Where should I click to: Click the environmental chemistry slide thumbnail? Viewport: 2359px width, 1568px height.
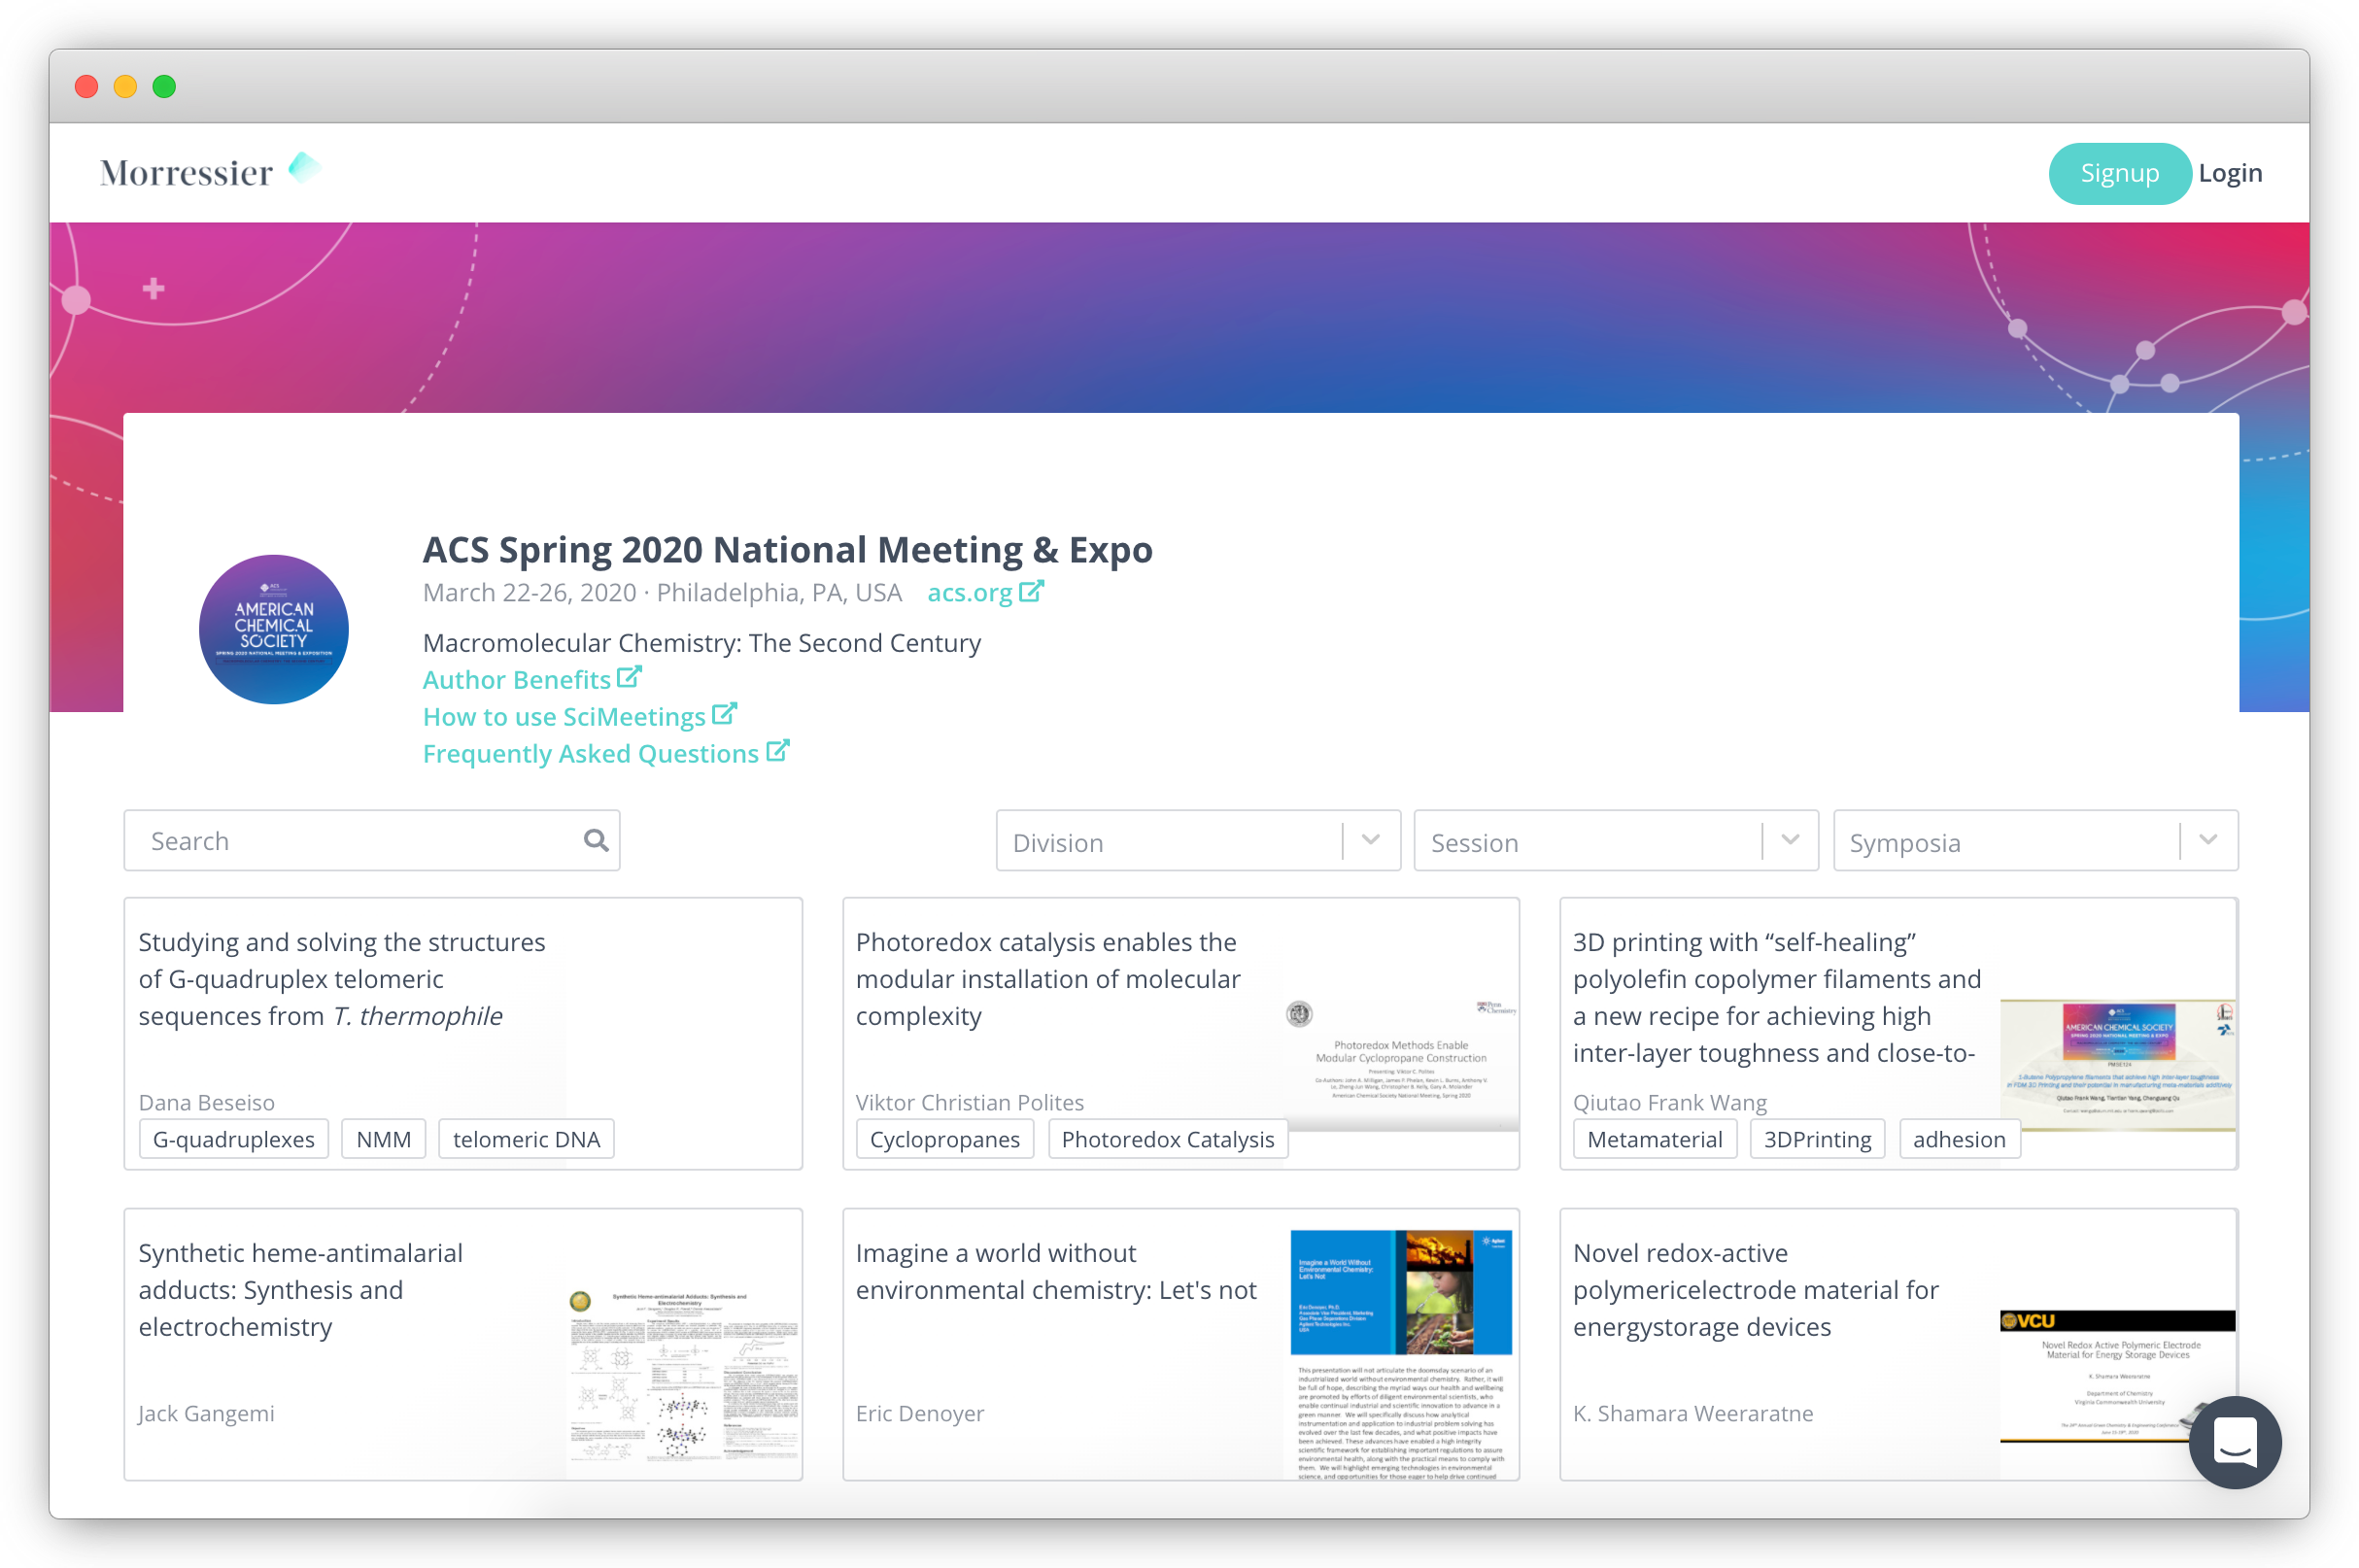tap(1401, 1354)
